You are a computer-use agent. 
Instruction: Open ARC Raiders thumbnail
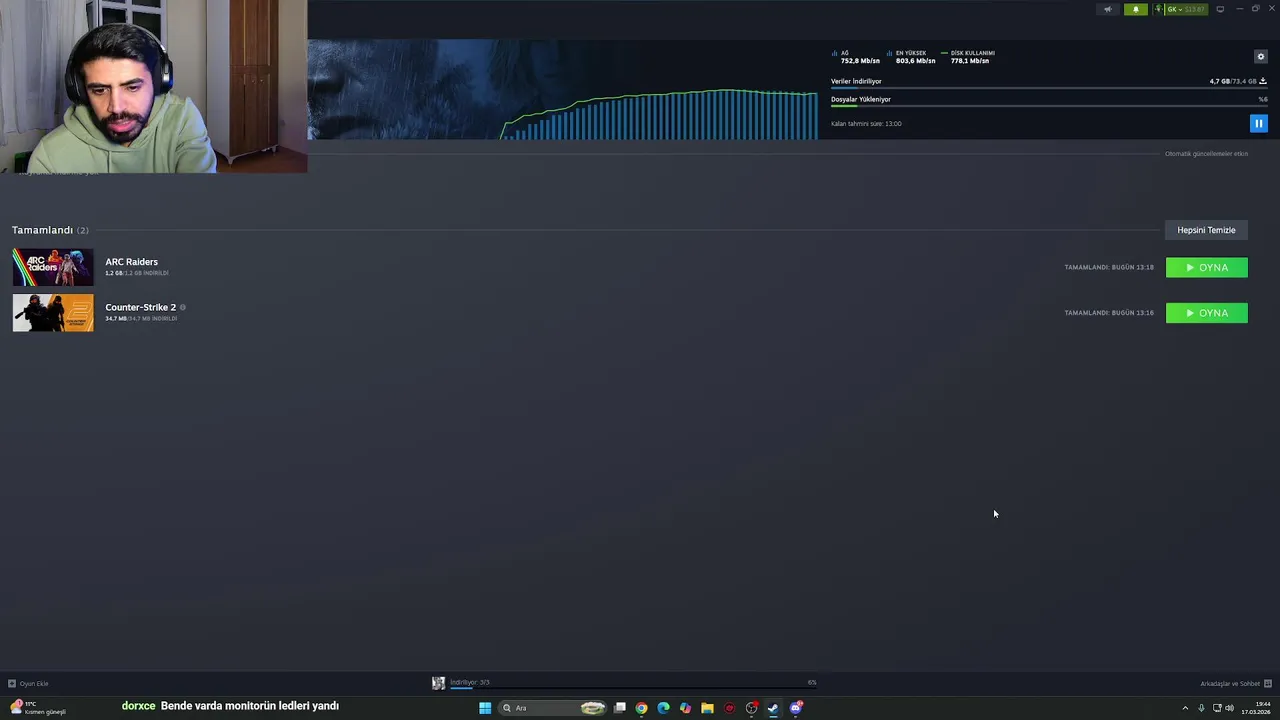coord(53,267)
